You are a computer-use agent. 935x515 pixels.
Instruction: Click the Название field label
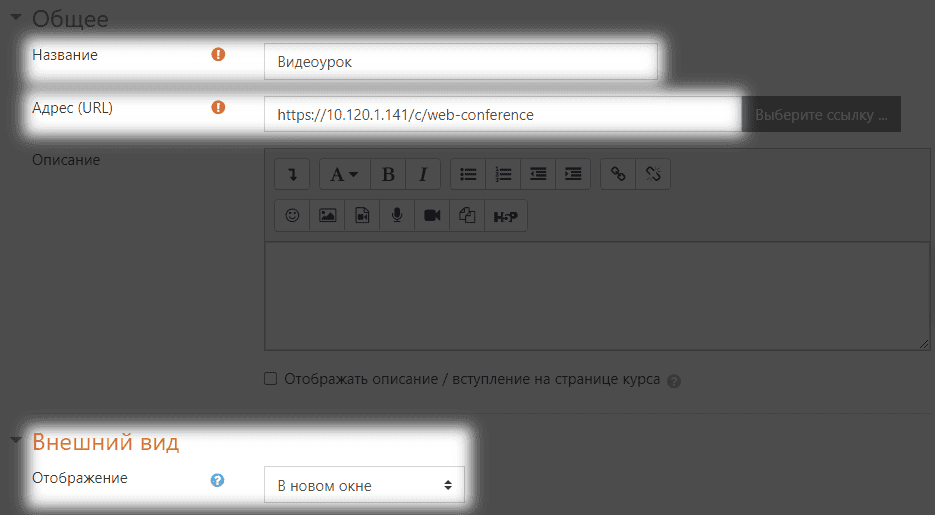[x=65, y=55]
